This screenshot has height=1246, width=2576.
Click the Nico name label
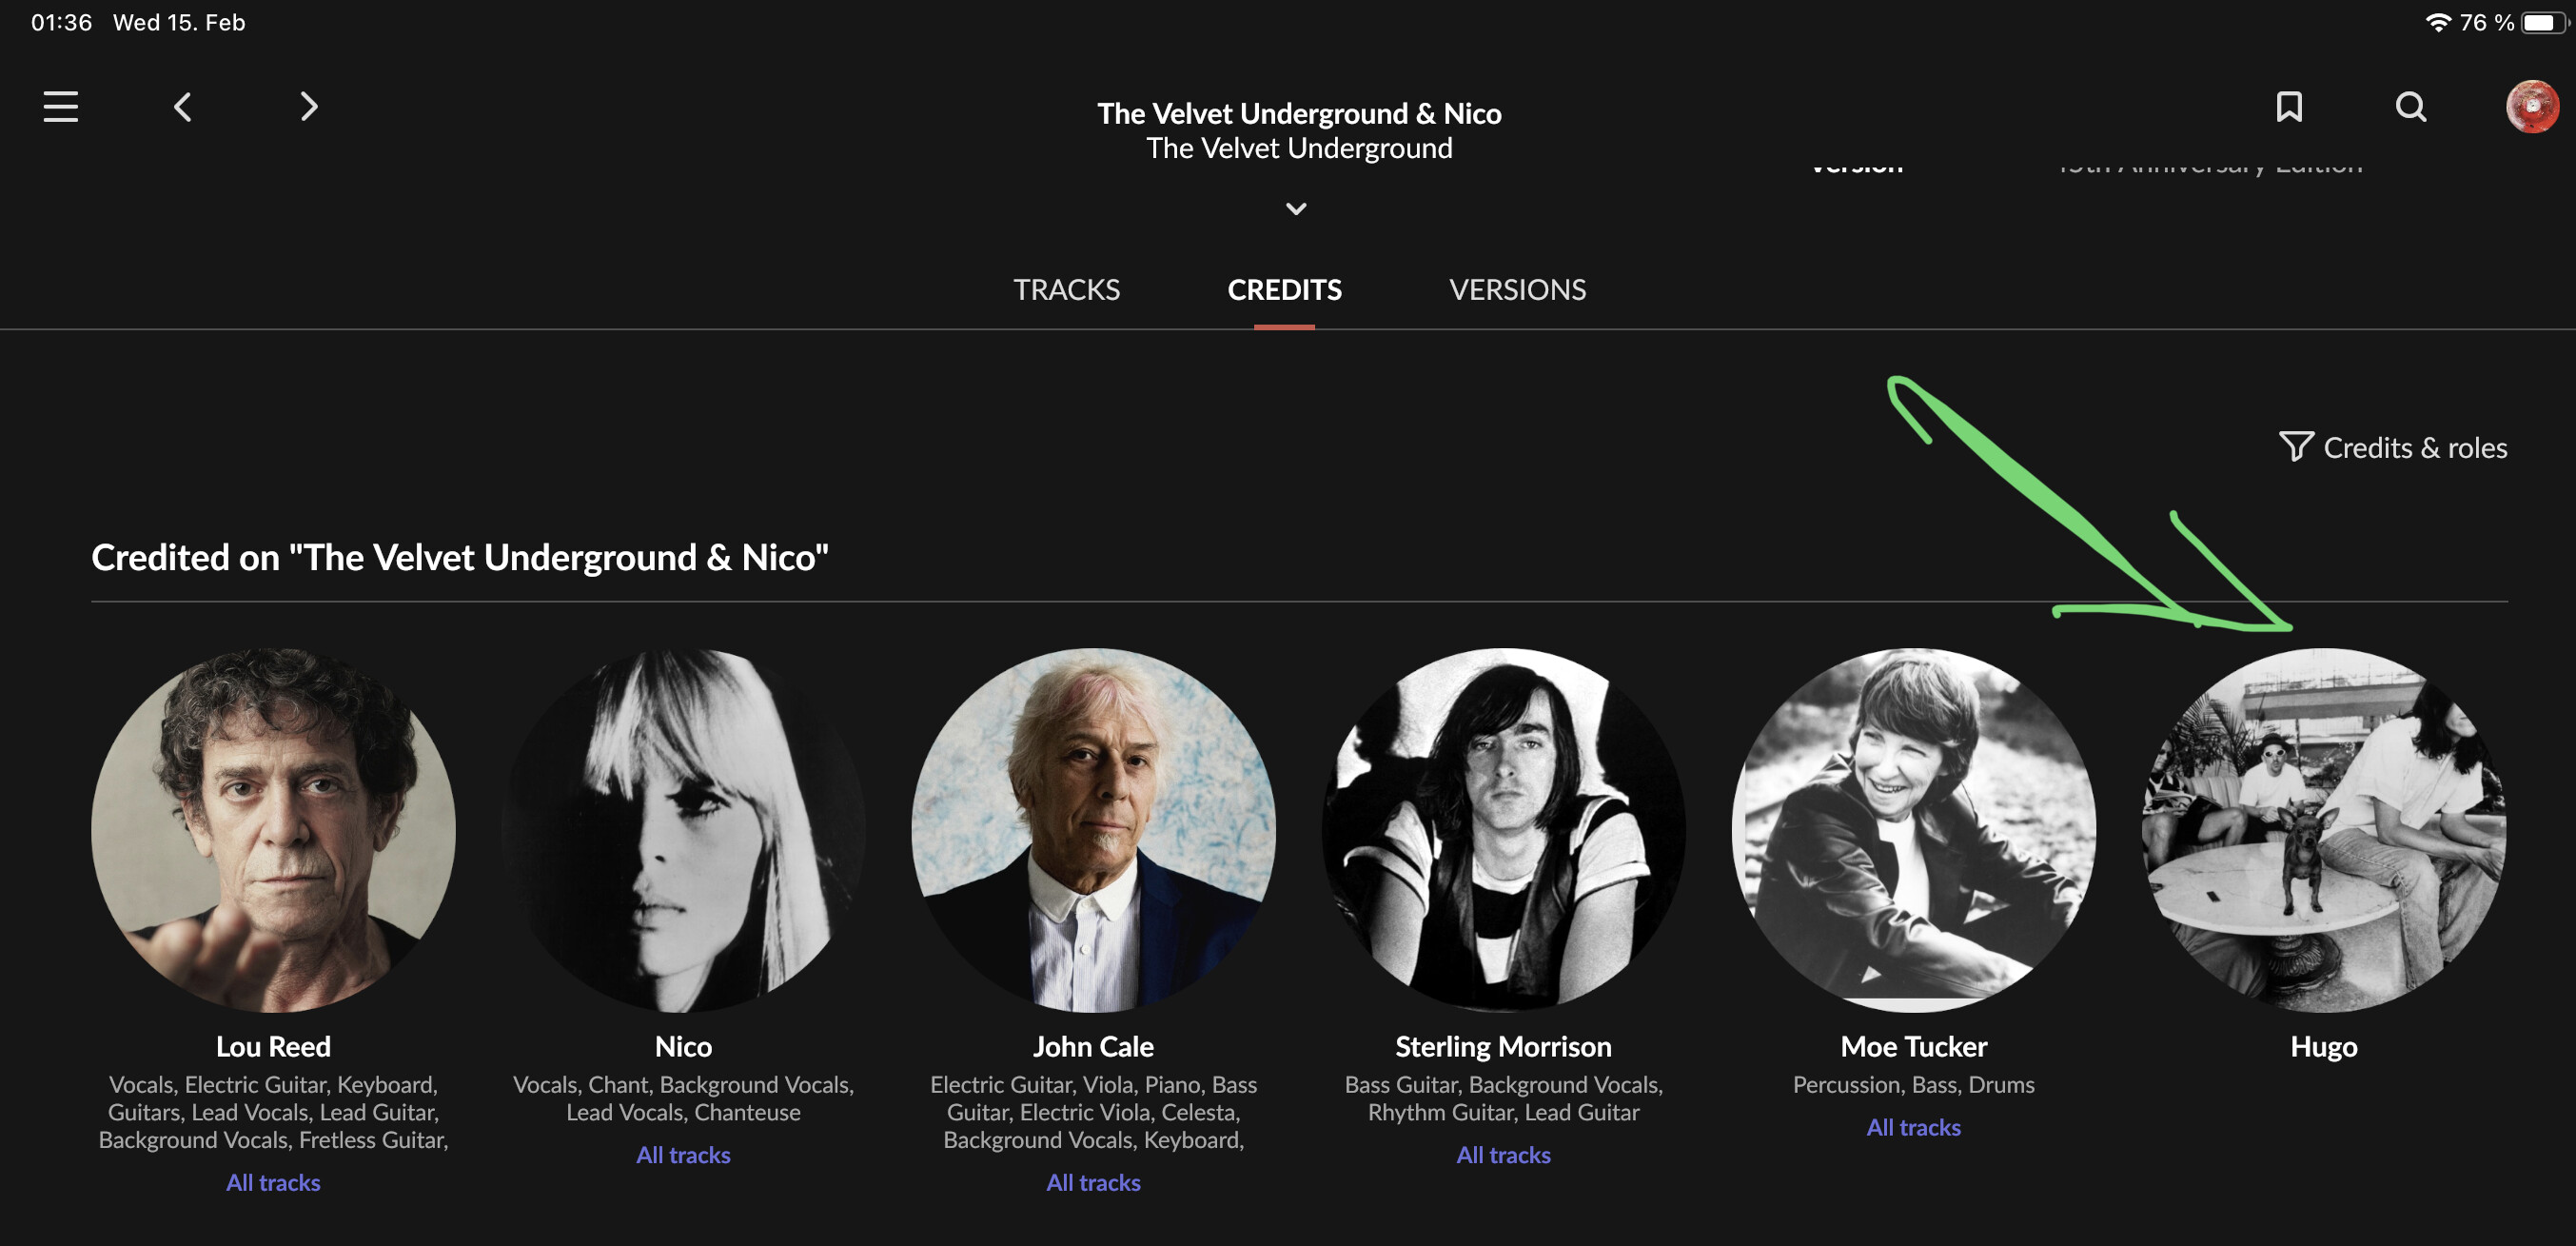tap(683, 1046)
